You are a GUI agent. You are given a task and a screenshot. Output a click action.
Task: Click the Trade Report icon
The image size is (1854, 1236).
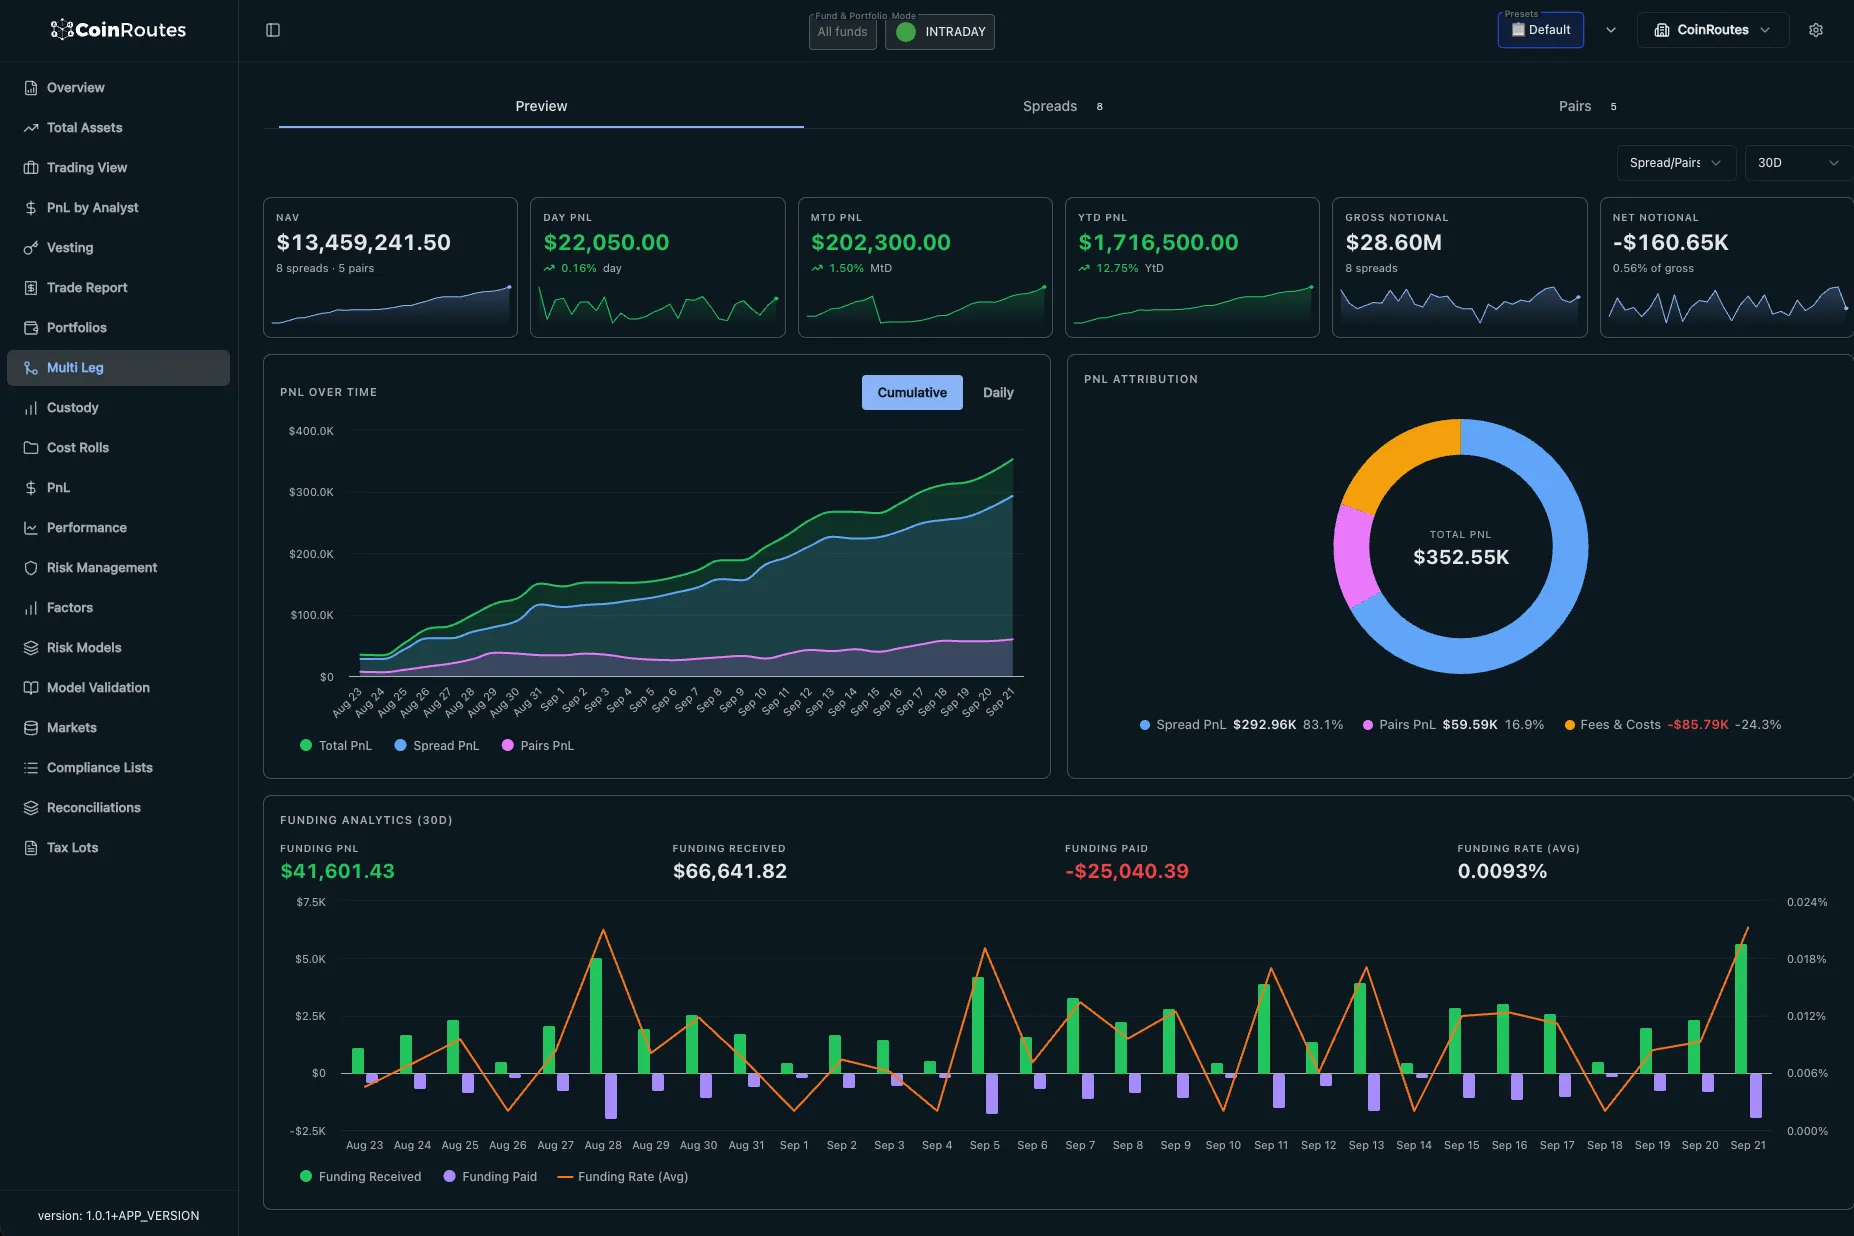31,288
